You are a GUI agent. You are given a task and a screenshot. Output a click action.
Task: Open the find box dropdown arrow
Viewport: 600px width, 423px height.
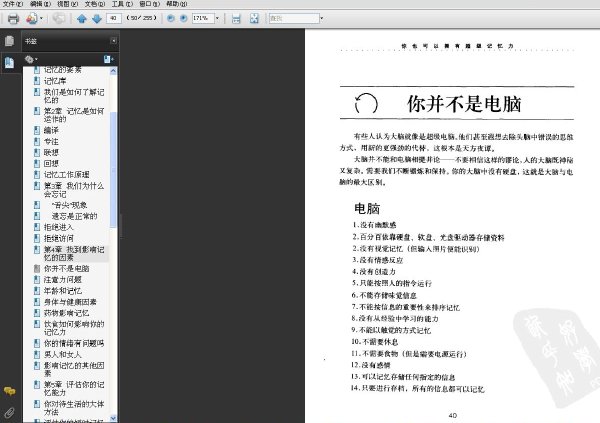click(321, 18)
